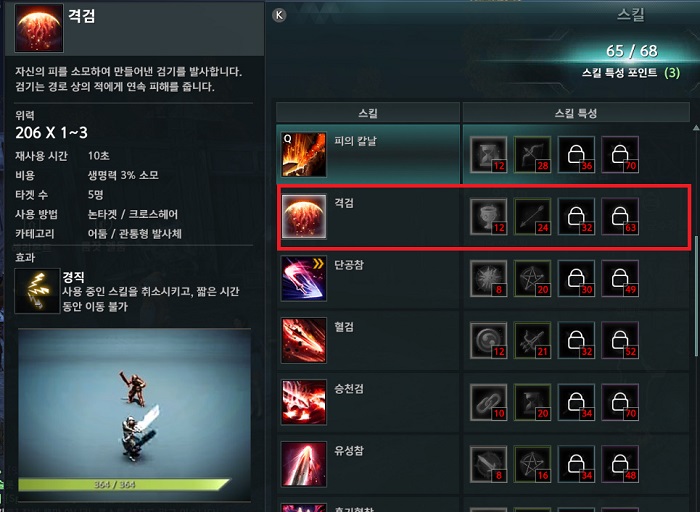Click the 스킬 column header

pyautogui.click(x=368, y=112)
